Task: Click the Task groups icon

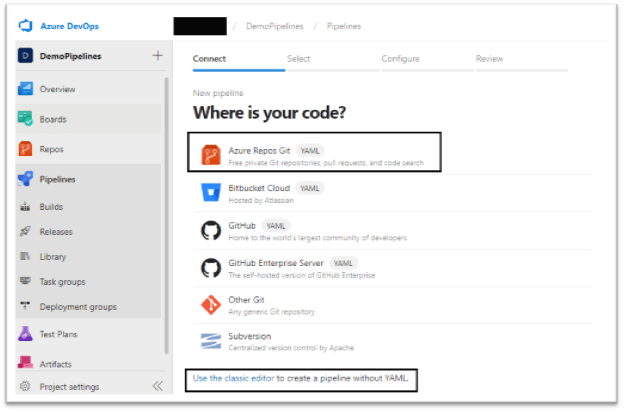Action: (25, 281)
